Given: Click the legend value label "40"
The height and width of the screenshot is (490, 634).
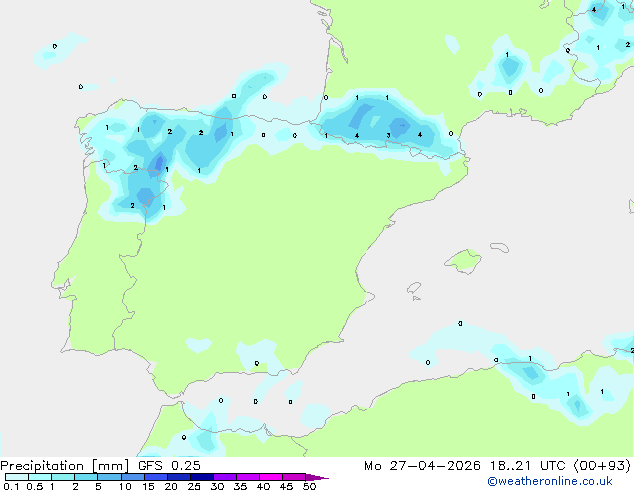Looking at the screenshot, I should (263, 486).
